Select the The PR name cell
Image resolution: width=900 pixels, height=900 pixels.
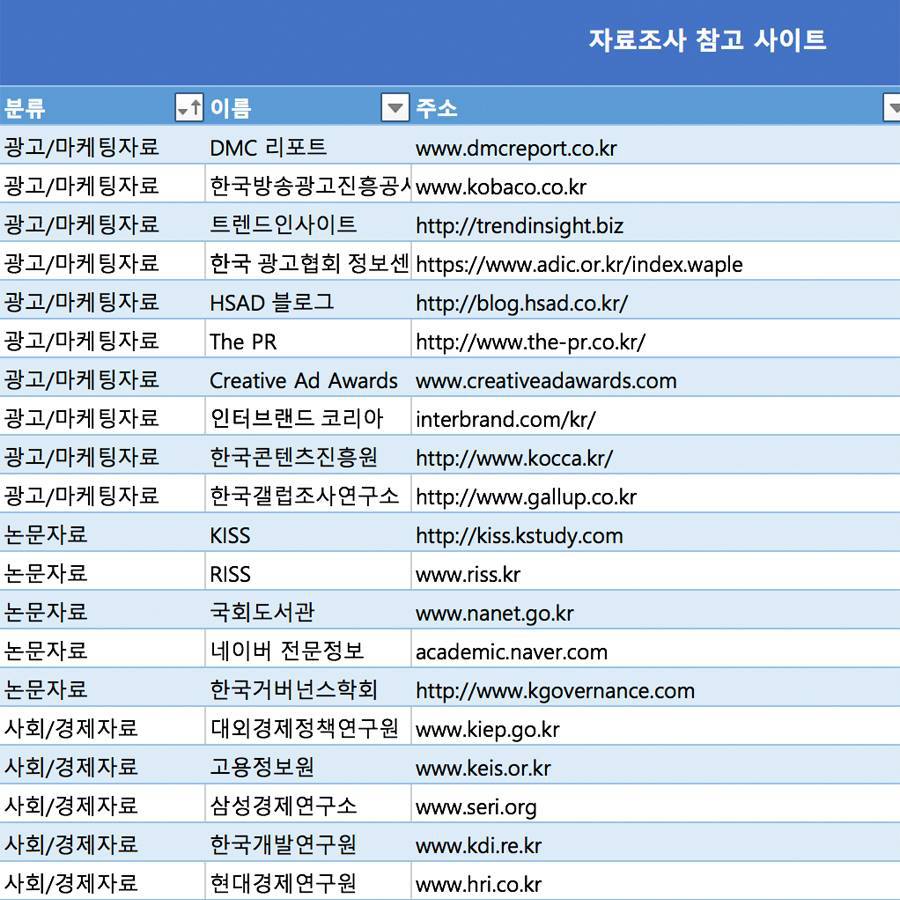(x=308, y=339)
